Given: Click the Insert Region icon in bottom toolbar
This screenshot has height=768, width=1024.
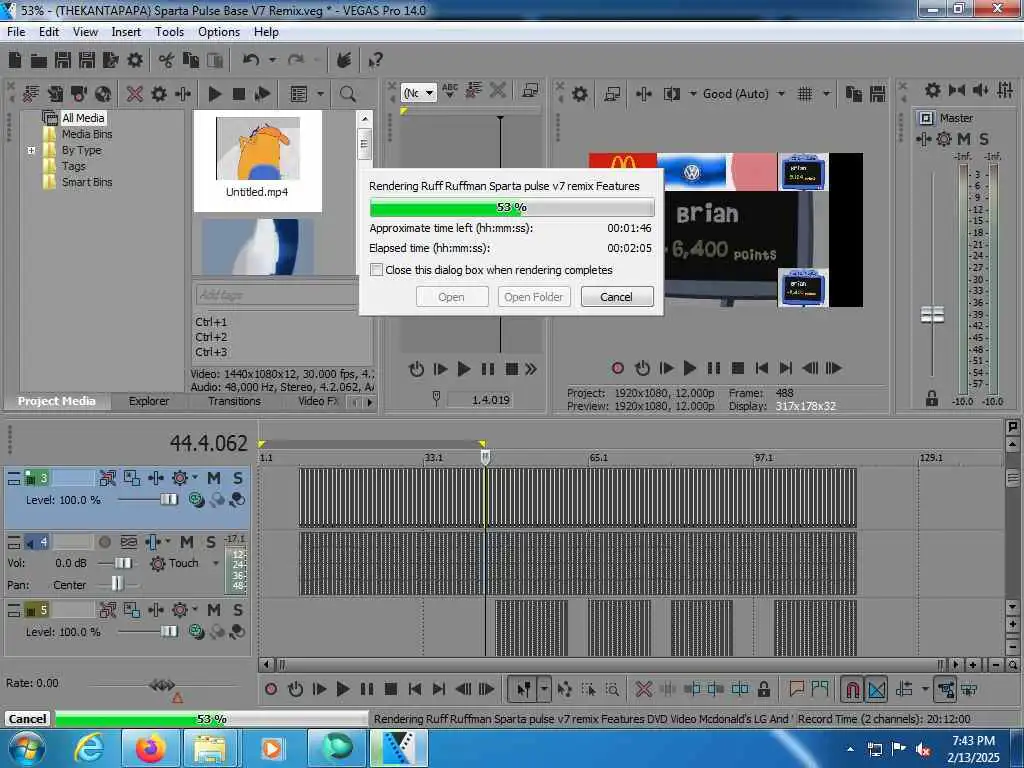Looking at the screenshot, I should coord(820,689).
